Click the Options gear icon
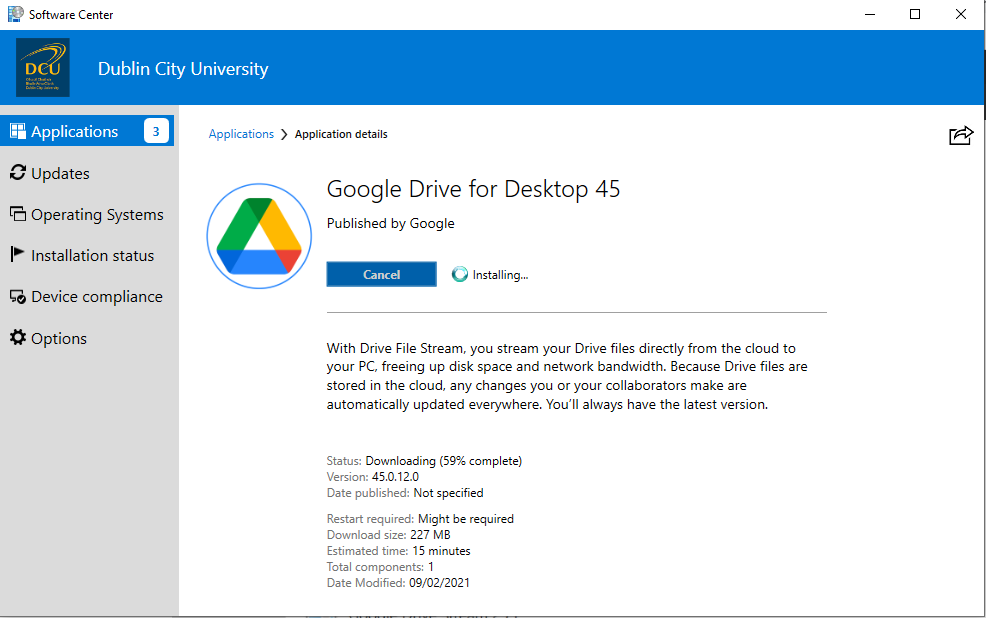The height and width of the screenshot is (618, 986). (x=18, y=337)
